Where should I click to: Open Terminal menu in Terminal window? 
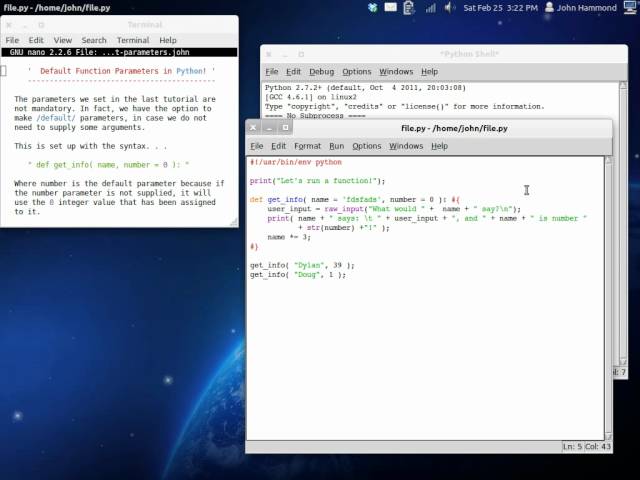click(x=133, y=40)
